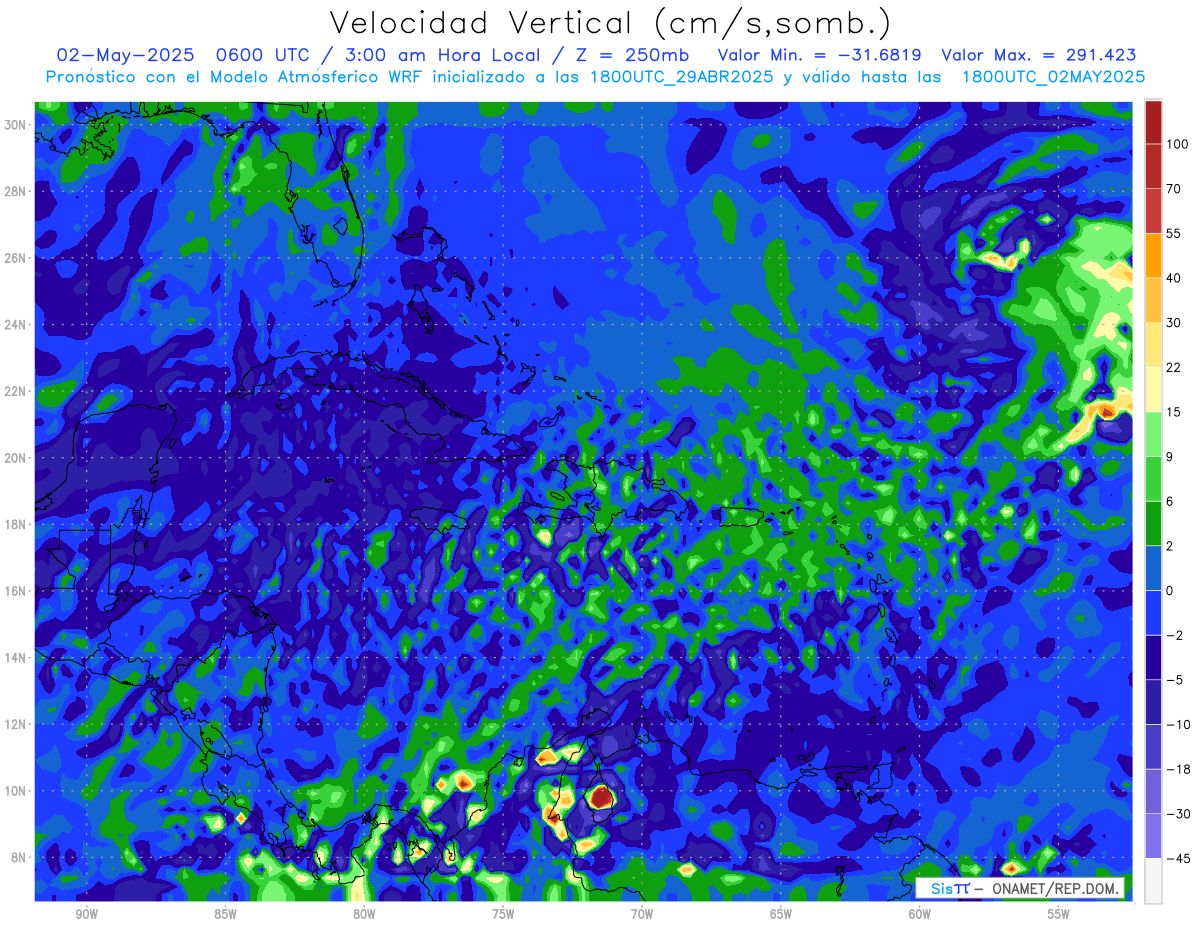Click the longitude label "80W"
The width and height of the screenshot is (1200, 927).
[x=364, y=914]
